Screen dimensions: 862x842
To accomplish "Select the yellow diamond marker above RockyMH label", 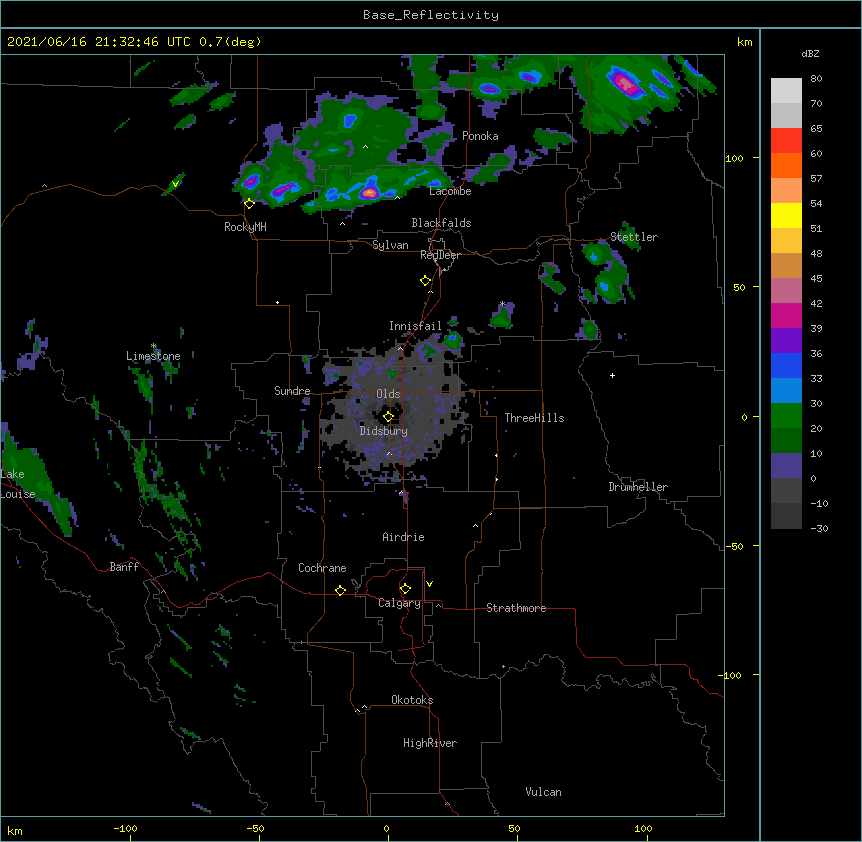I will point(249,204).
